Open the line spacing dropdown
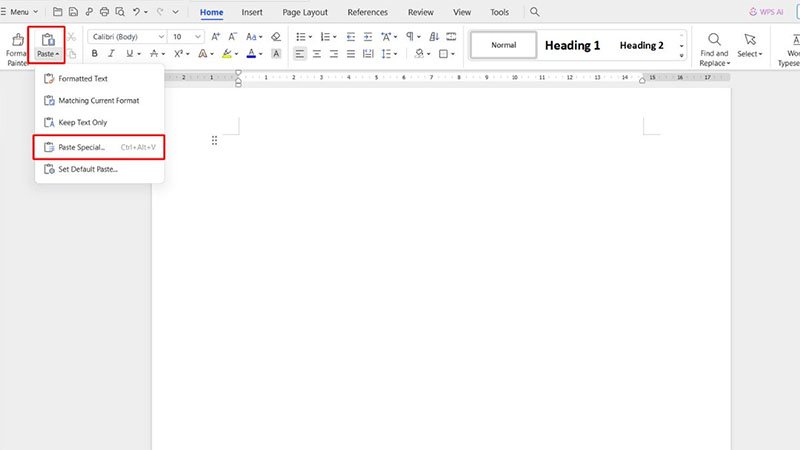The width and height of the screenshot is (800, 450). 395,54
